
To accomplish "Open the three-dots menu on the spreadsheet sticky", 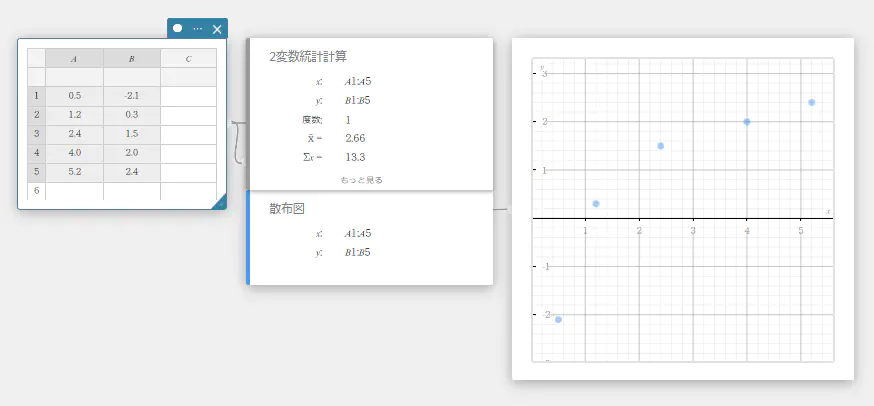I will pyautogui.click(x=198, y=29).
